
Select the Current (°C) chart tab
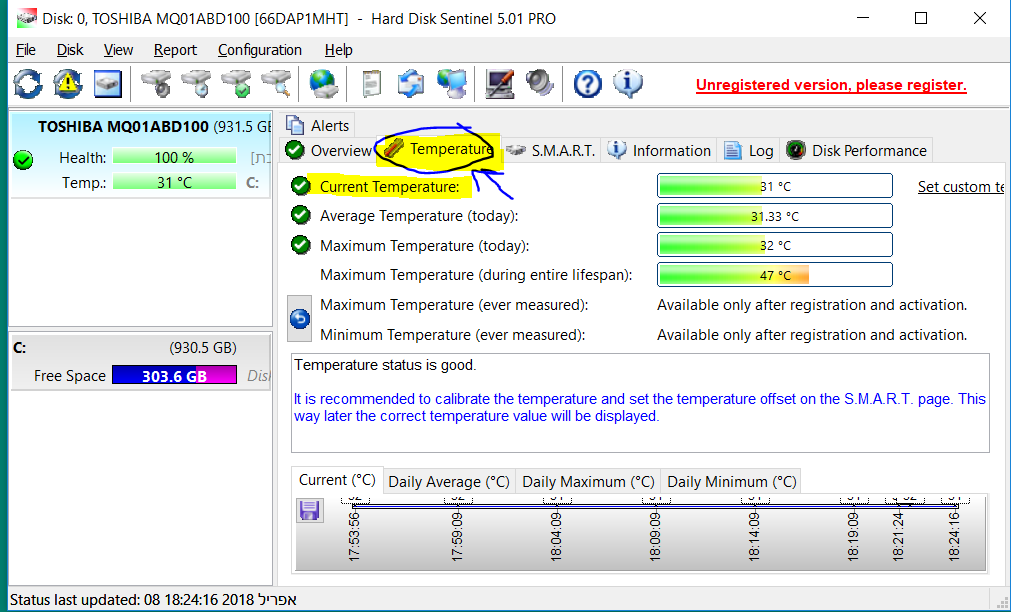coord(337,480)
